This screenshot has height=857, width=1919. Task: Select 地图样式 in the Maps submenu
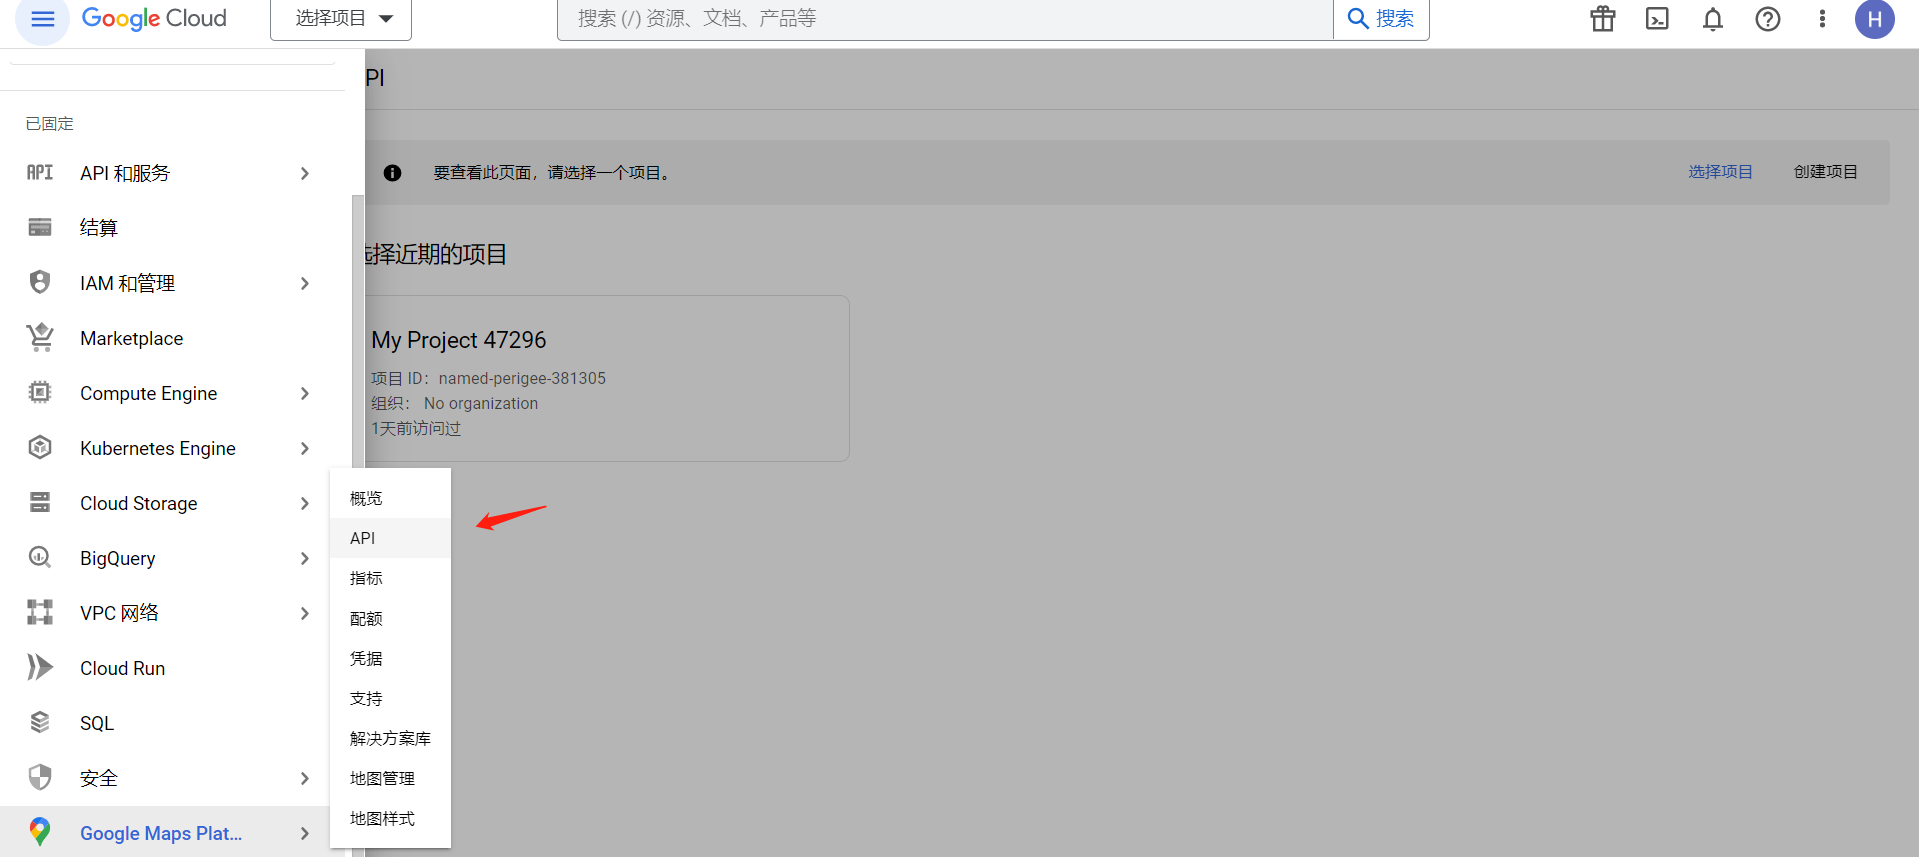390,818
